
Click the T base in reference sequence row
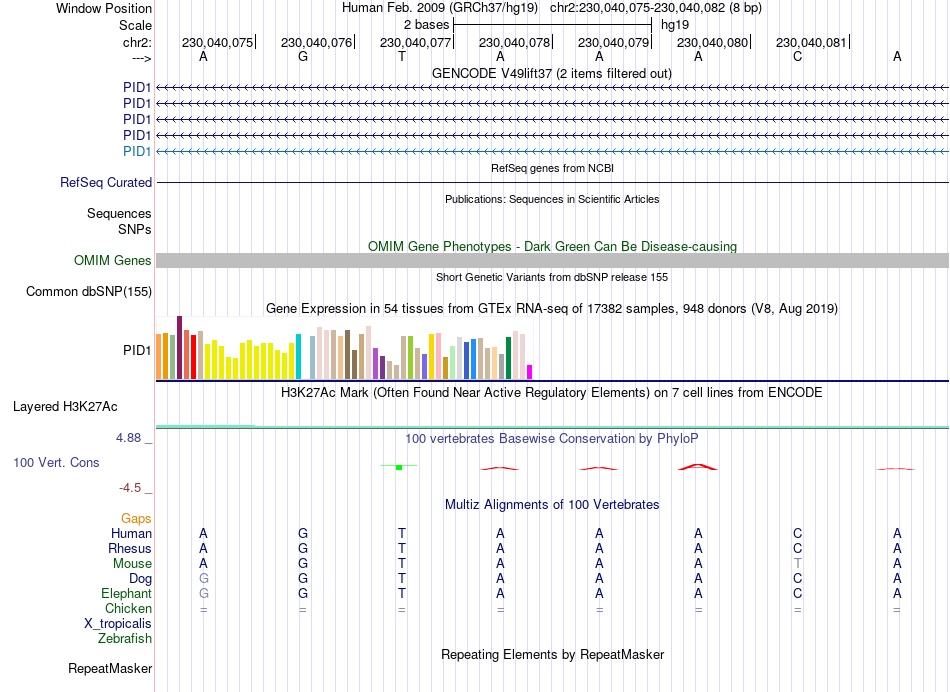(x=402, y=56)
